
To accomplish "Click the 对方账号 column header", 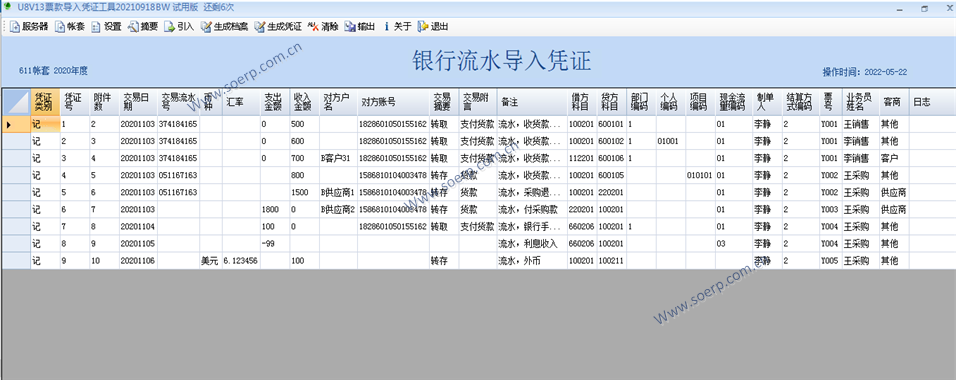I will click(x=393, y=102).
